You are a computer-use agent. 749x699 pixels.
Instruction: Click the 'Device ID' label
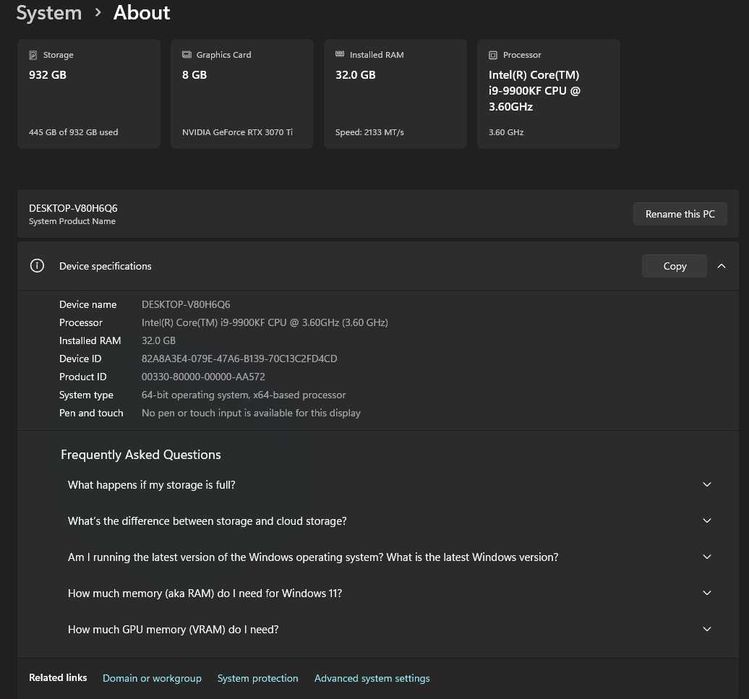(80, 359)
